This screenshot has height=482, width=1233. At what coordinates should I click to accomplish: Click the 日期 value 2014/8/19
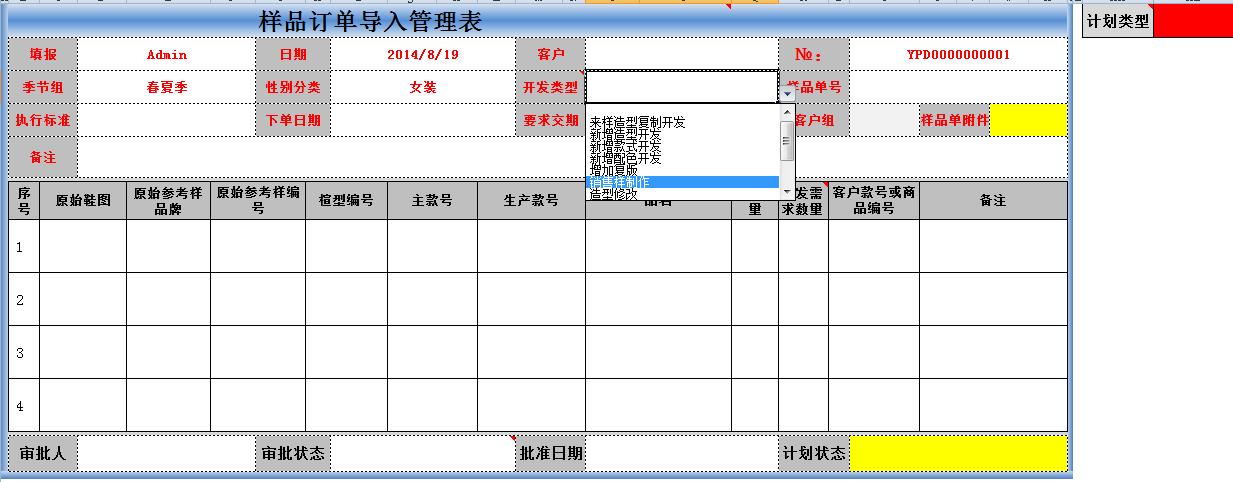(x=422, y=54)
